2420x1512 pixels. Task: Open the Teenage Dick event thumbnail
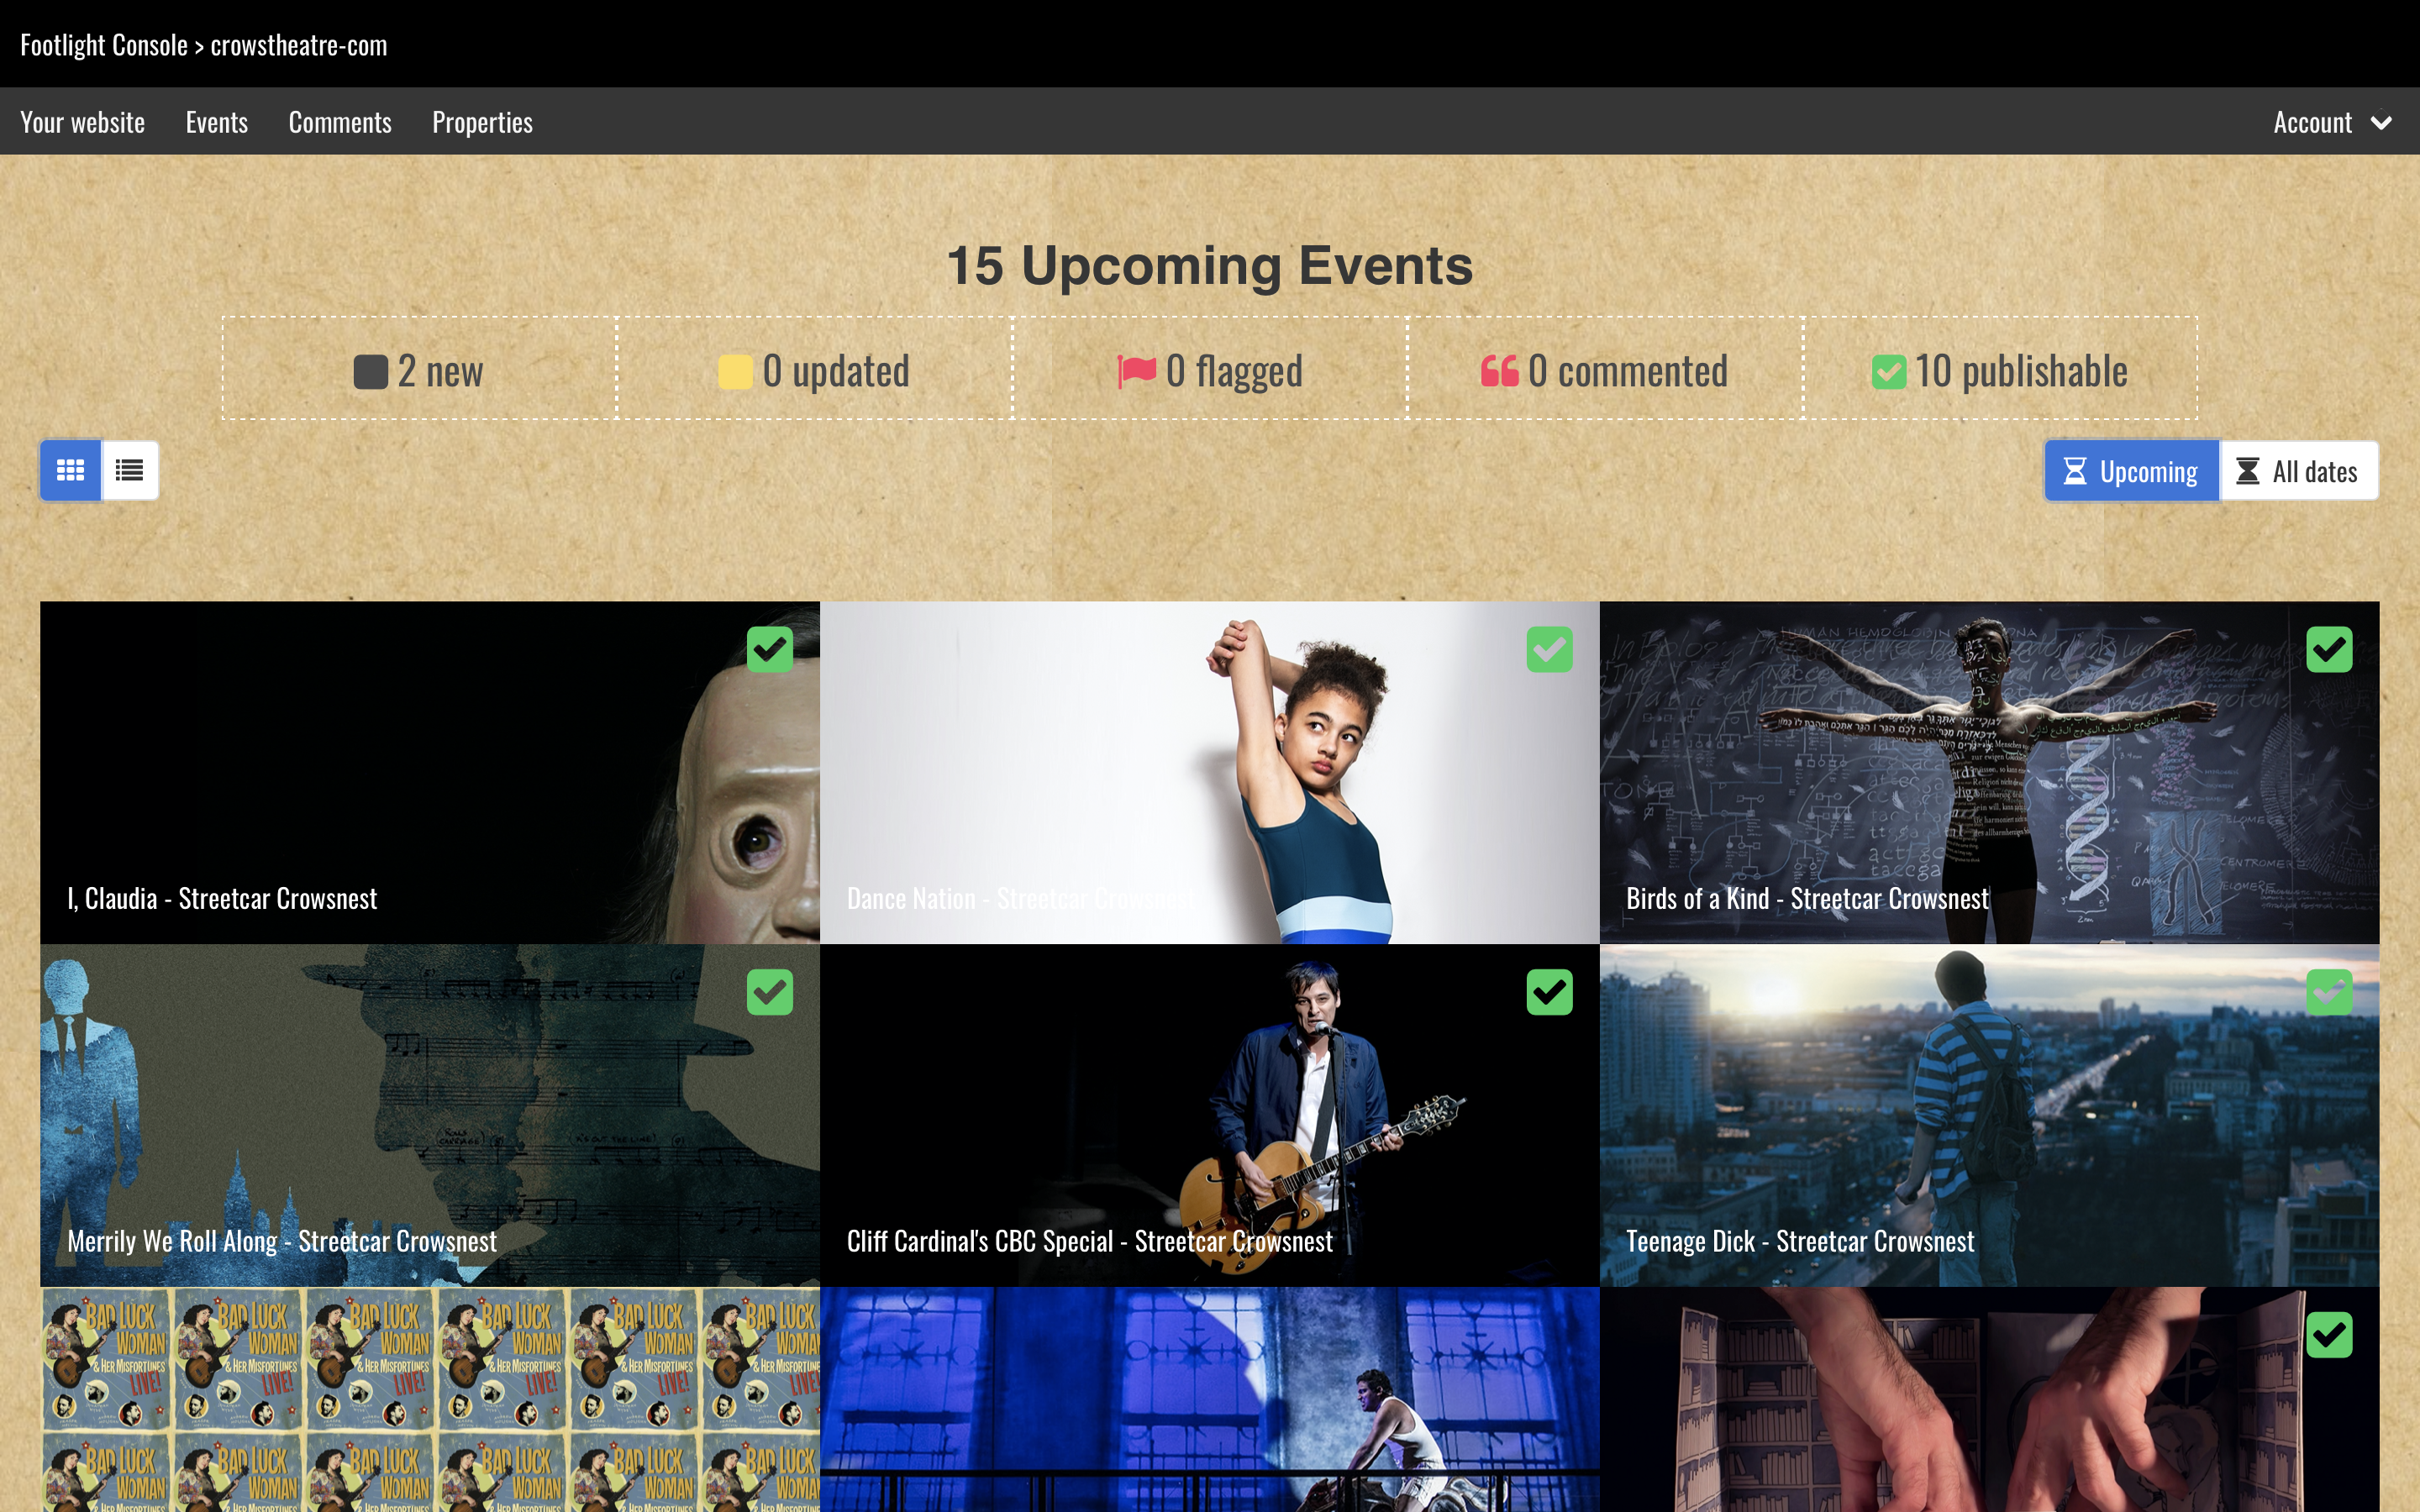point(1988,1115)
